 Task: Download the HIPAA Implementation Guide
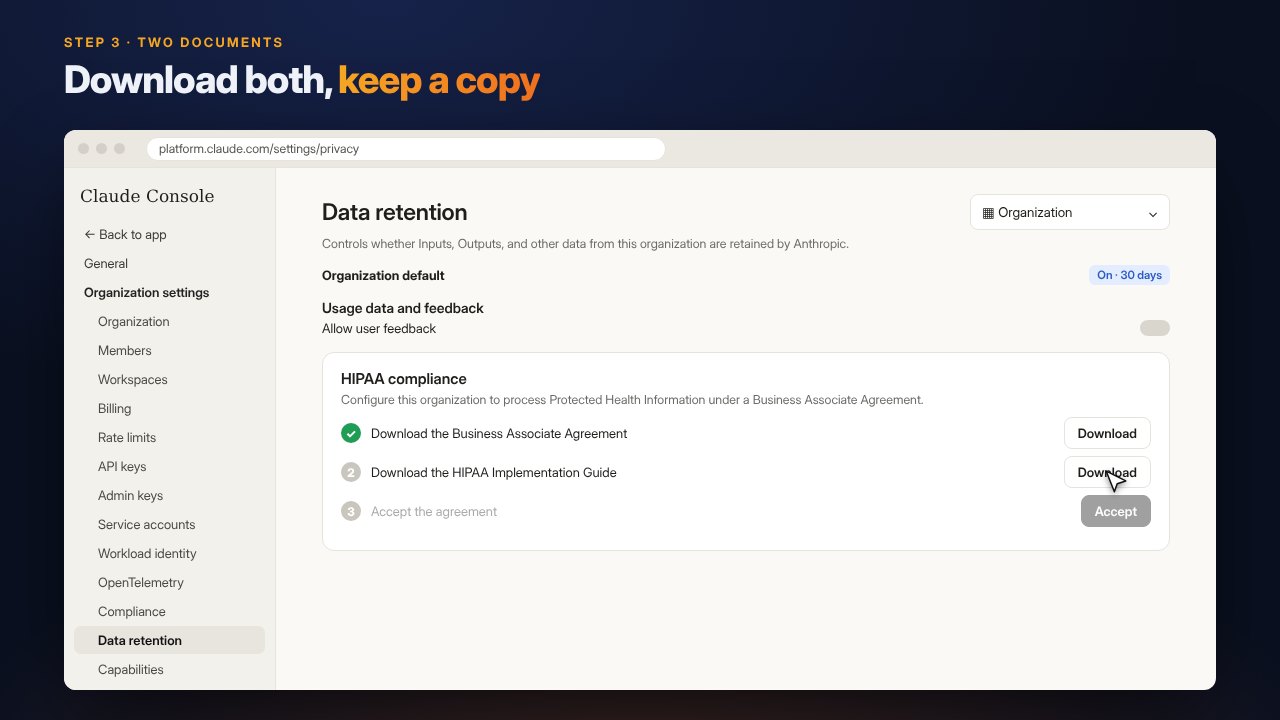click(x=1107, y=472)
